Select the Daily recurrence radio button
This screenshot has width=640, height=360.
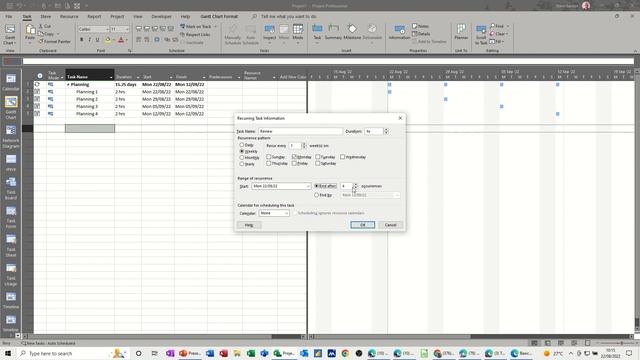click(x=242, y=145)
